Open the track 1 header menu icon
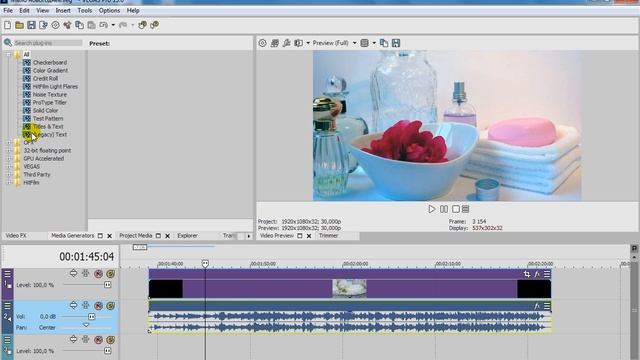The image size is (640, 360). coord(7,274)
